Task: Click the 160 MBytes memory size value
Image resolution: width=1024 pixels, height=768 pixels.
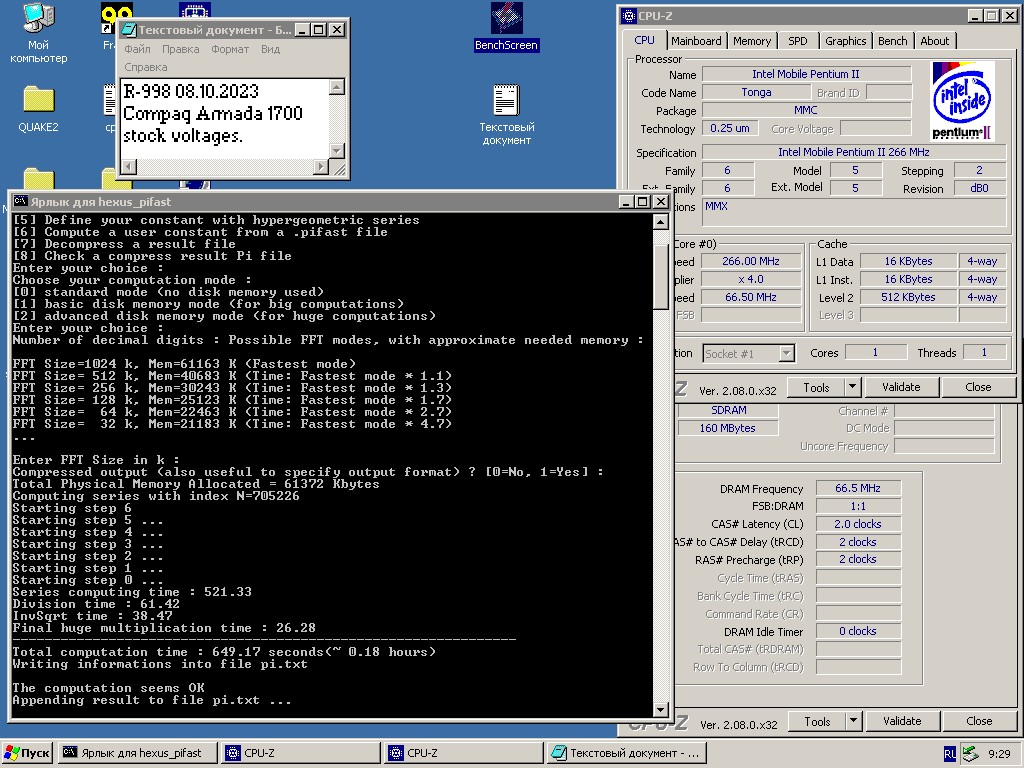Action: coord(728,428)
